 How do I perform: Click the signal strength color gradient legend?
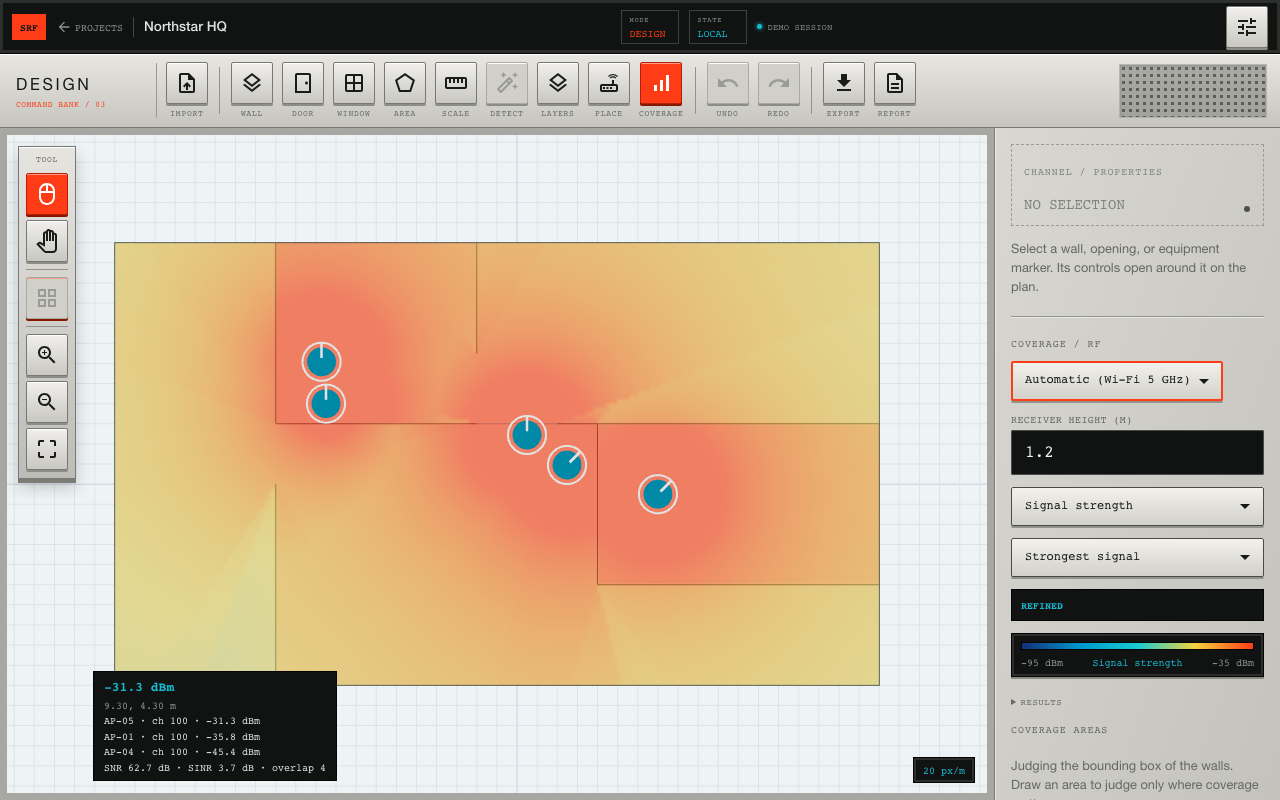(1137, 646)
